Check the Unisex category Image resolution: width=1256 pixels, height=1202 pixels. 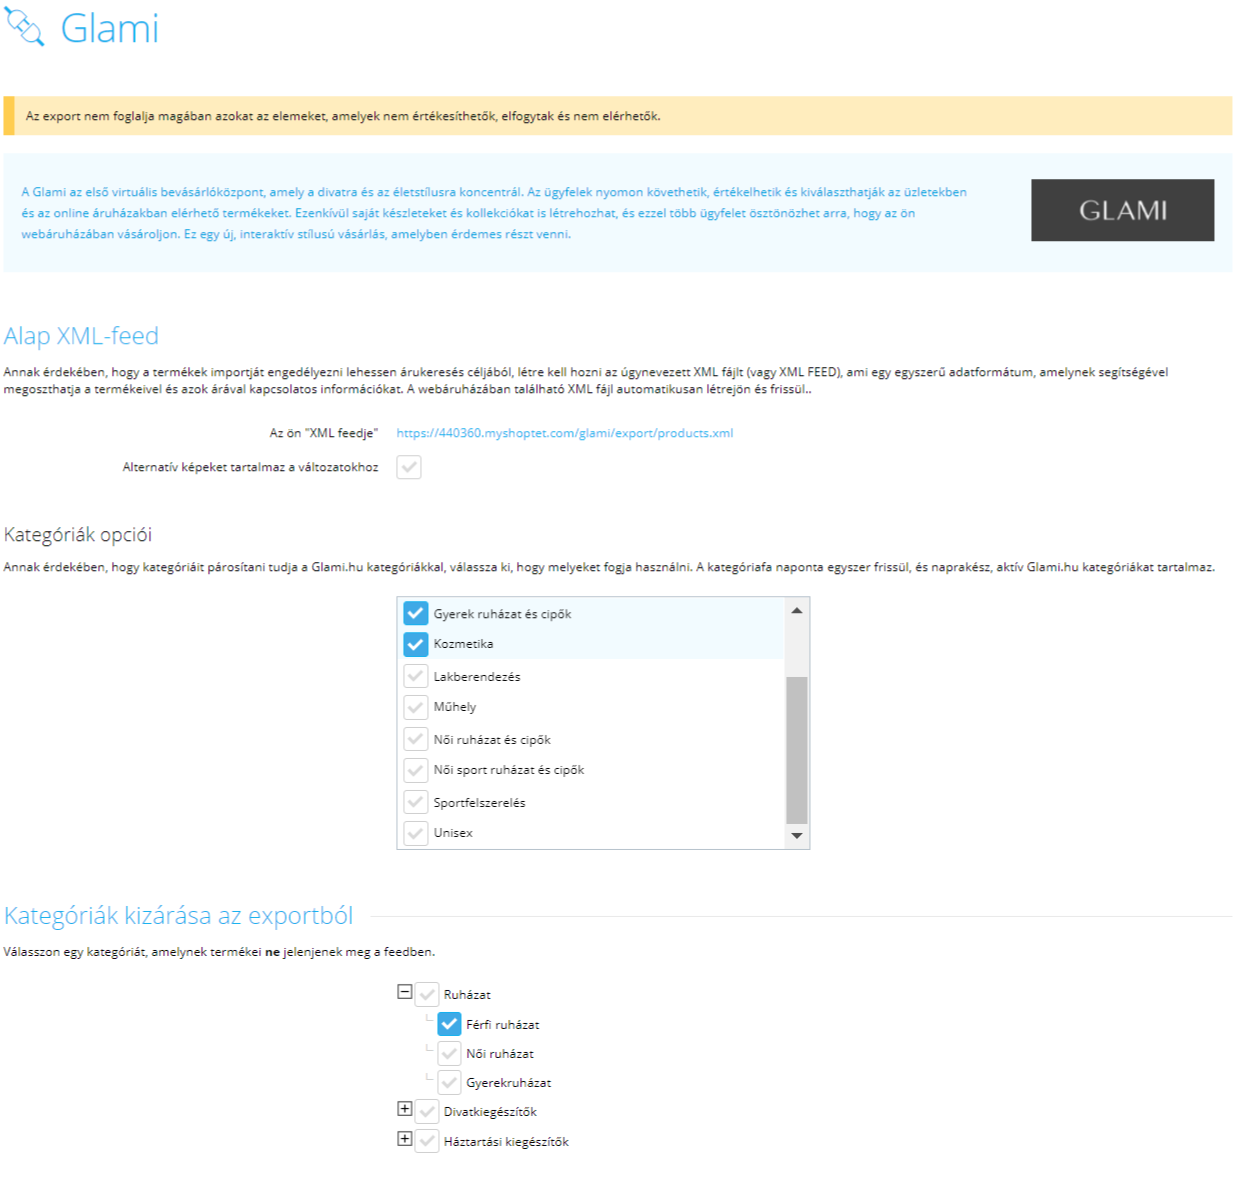click(x=416, y=833)
